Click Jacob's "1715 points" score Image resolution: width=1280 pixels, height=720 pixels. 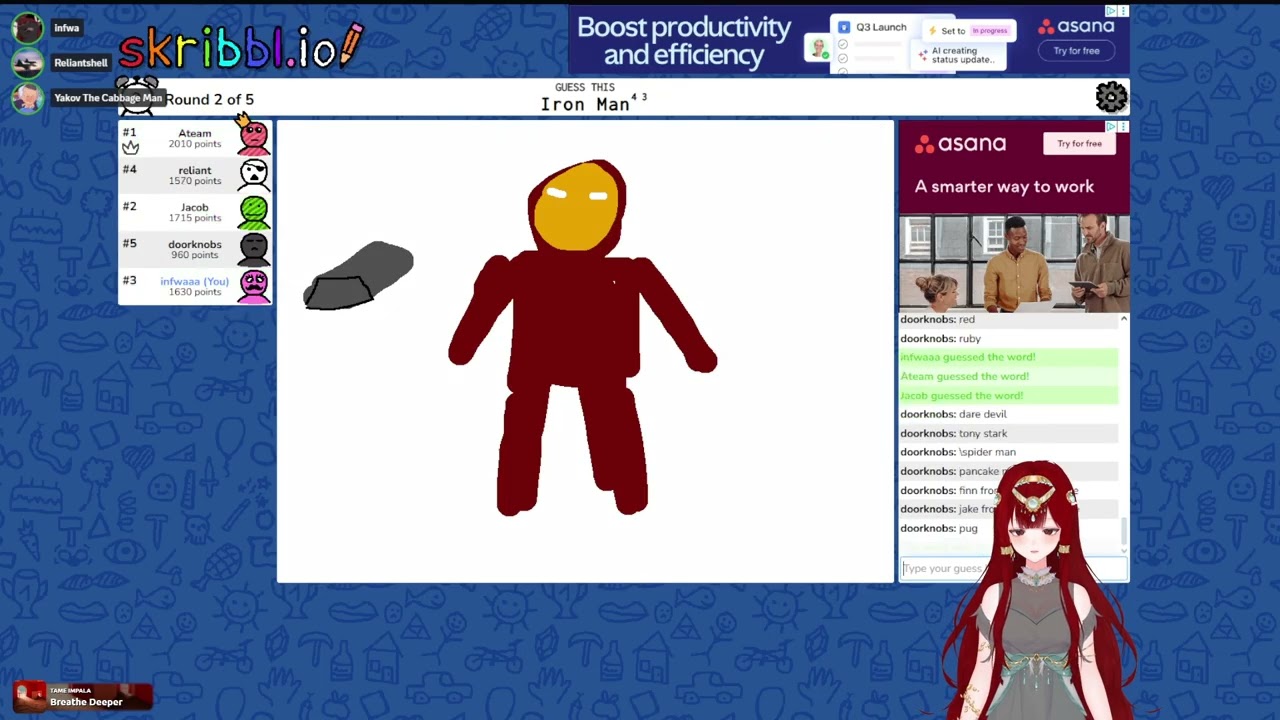(195, 218)
